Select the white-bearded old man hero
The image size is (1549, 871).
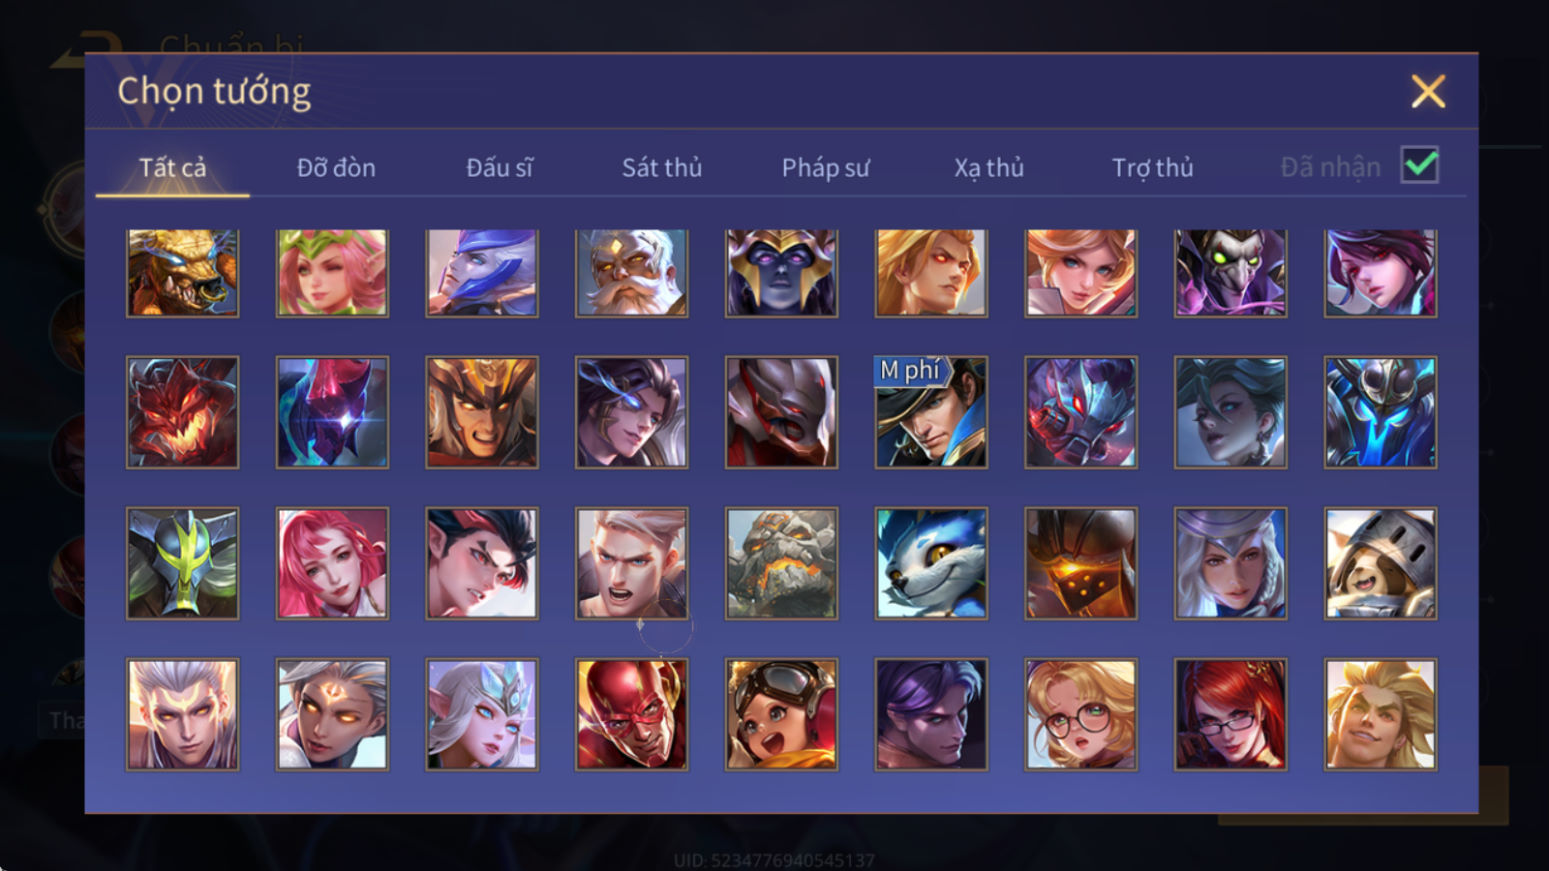pyautogui.click(x=631, y=273)
